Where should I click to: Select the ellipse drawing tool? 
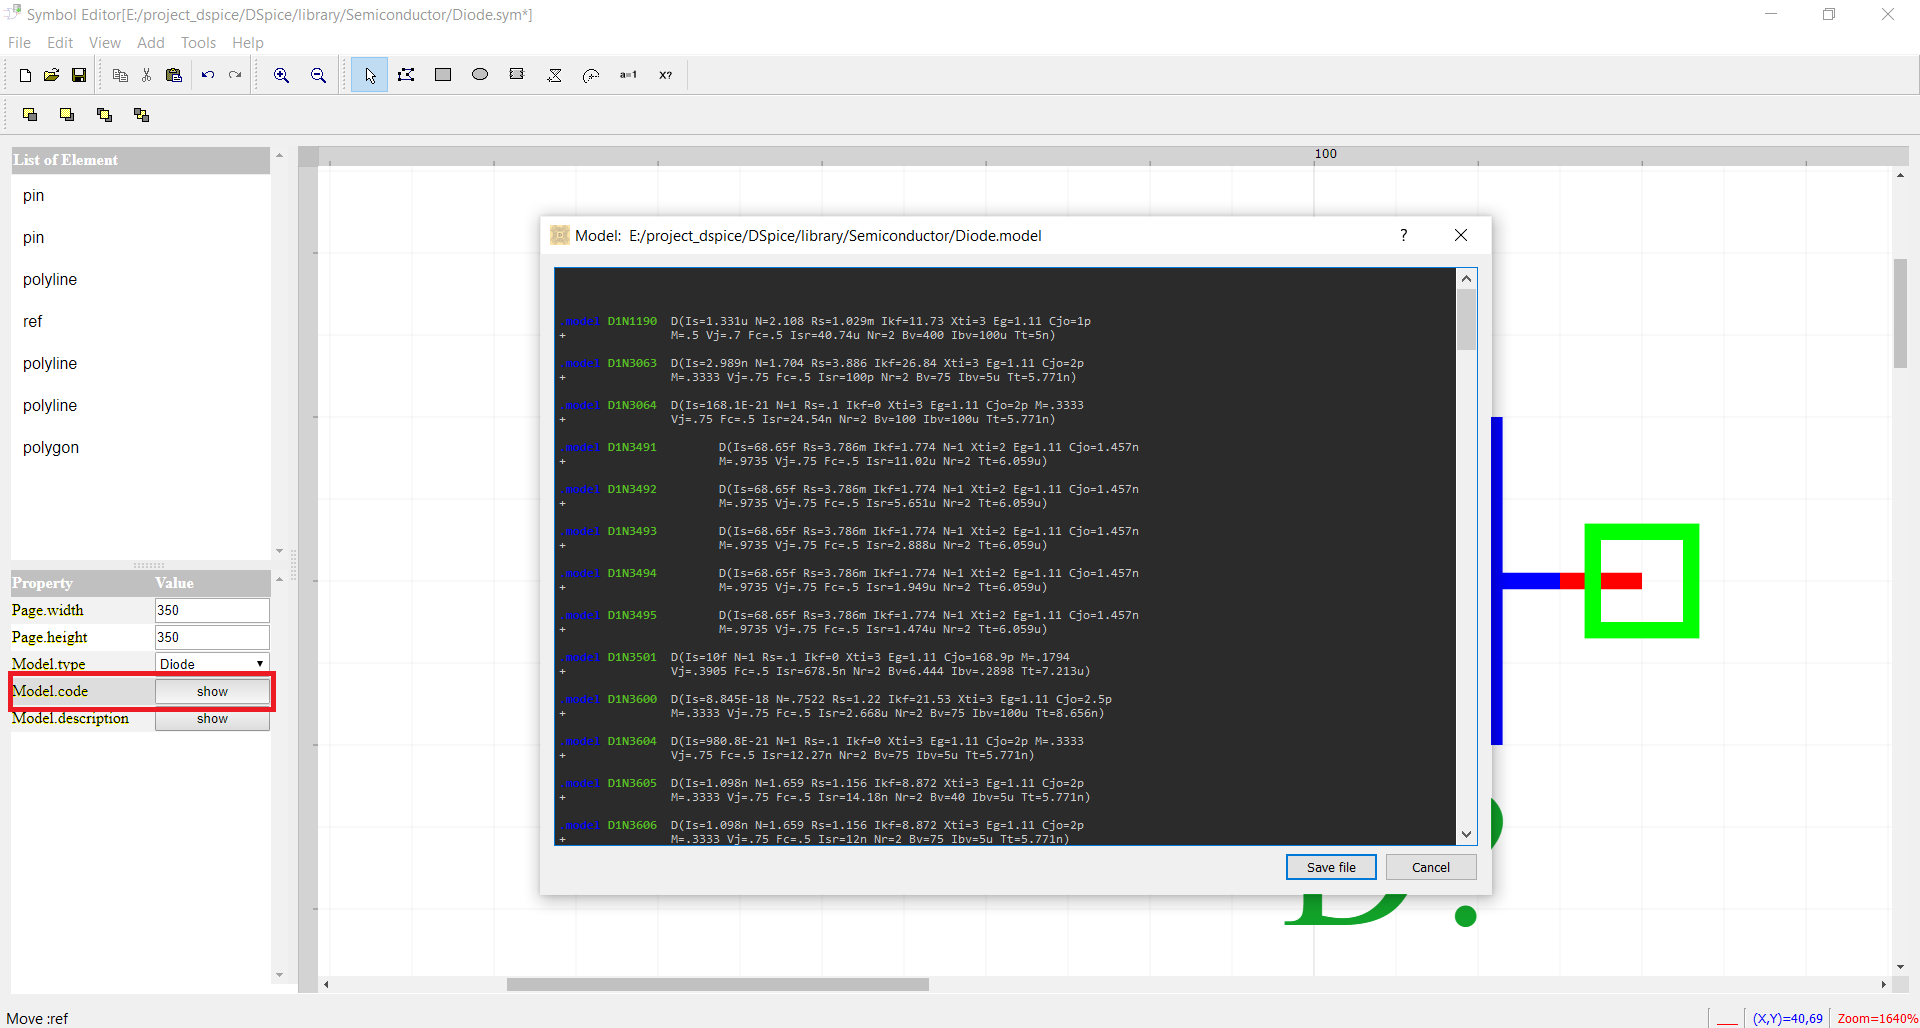(x=480, y=75)
